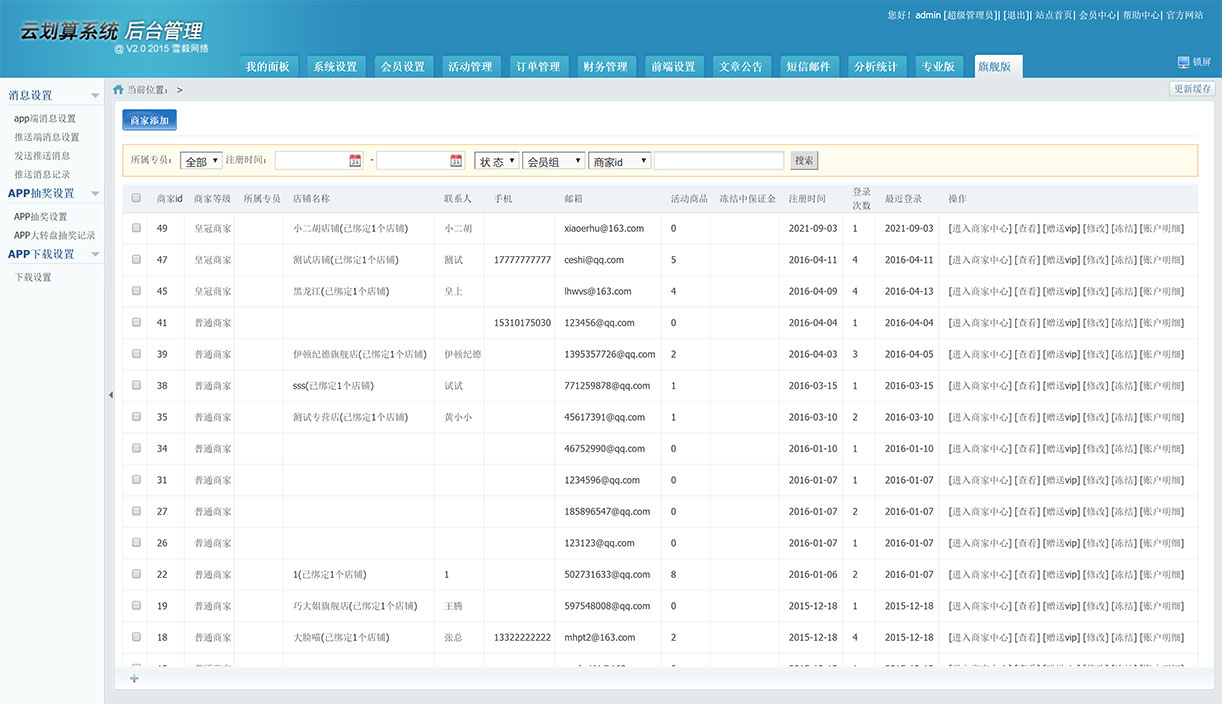Click the lock screen monitor icon
Screen dimensions: 1222x704
coord(1183,62)
